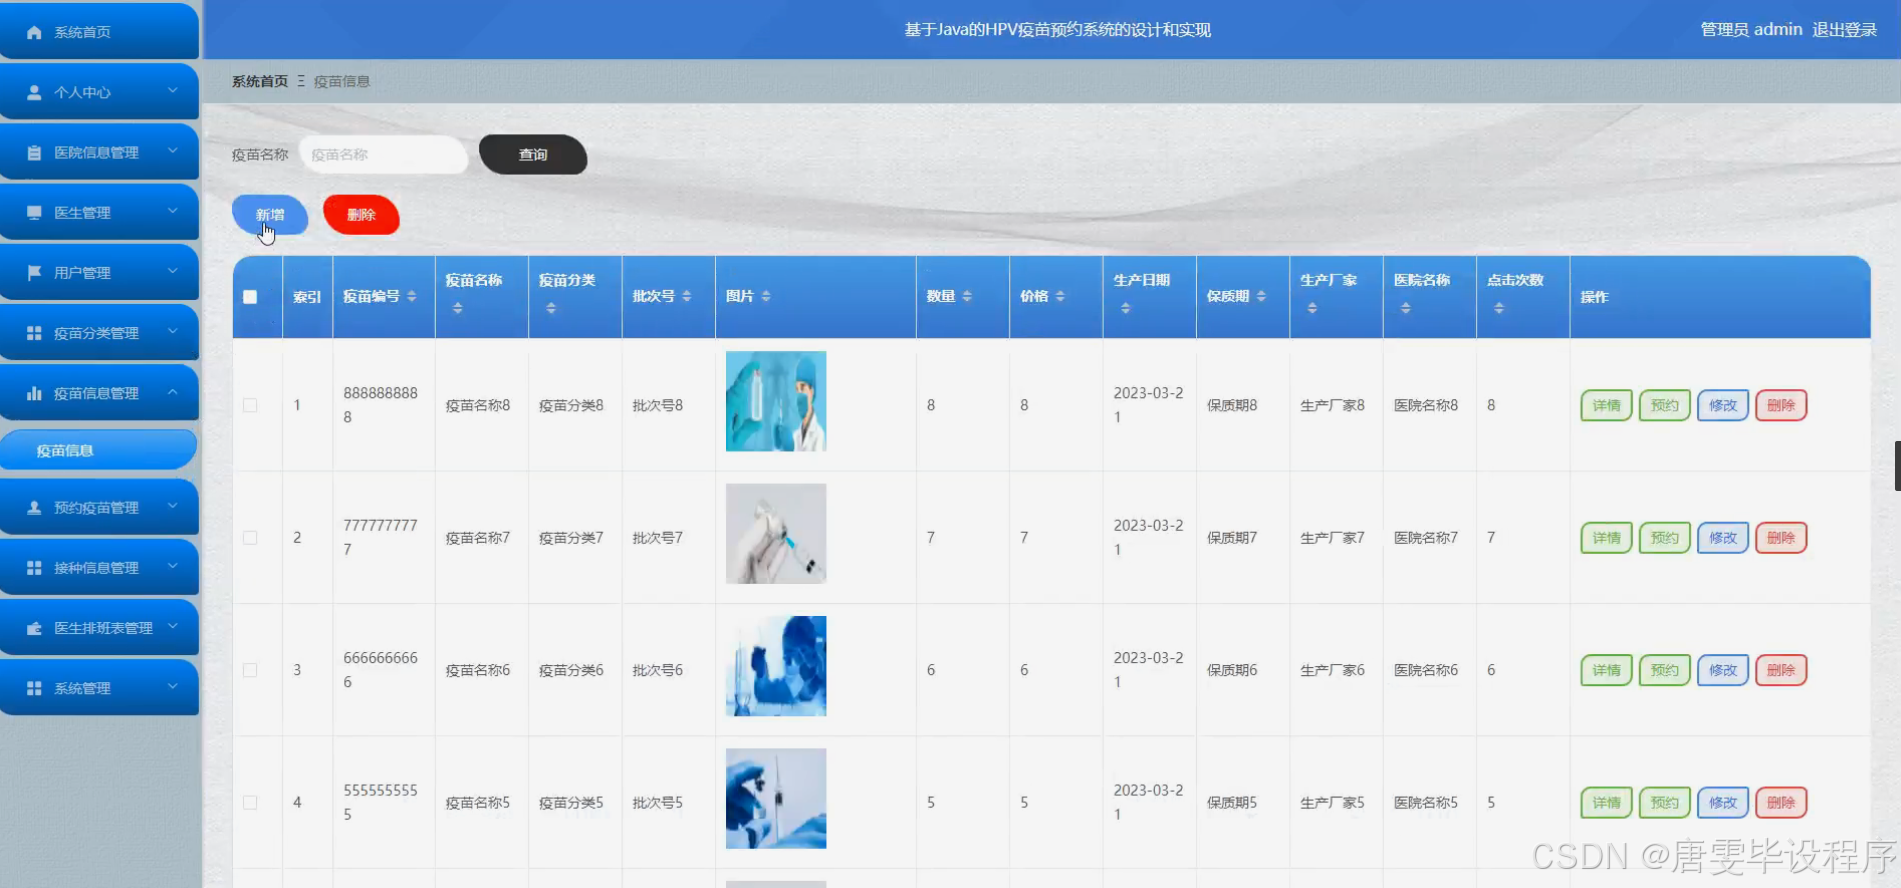Expand 系统管理 menu chevron
This screenshot has height=888, width=1901.
coord(173,687)
